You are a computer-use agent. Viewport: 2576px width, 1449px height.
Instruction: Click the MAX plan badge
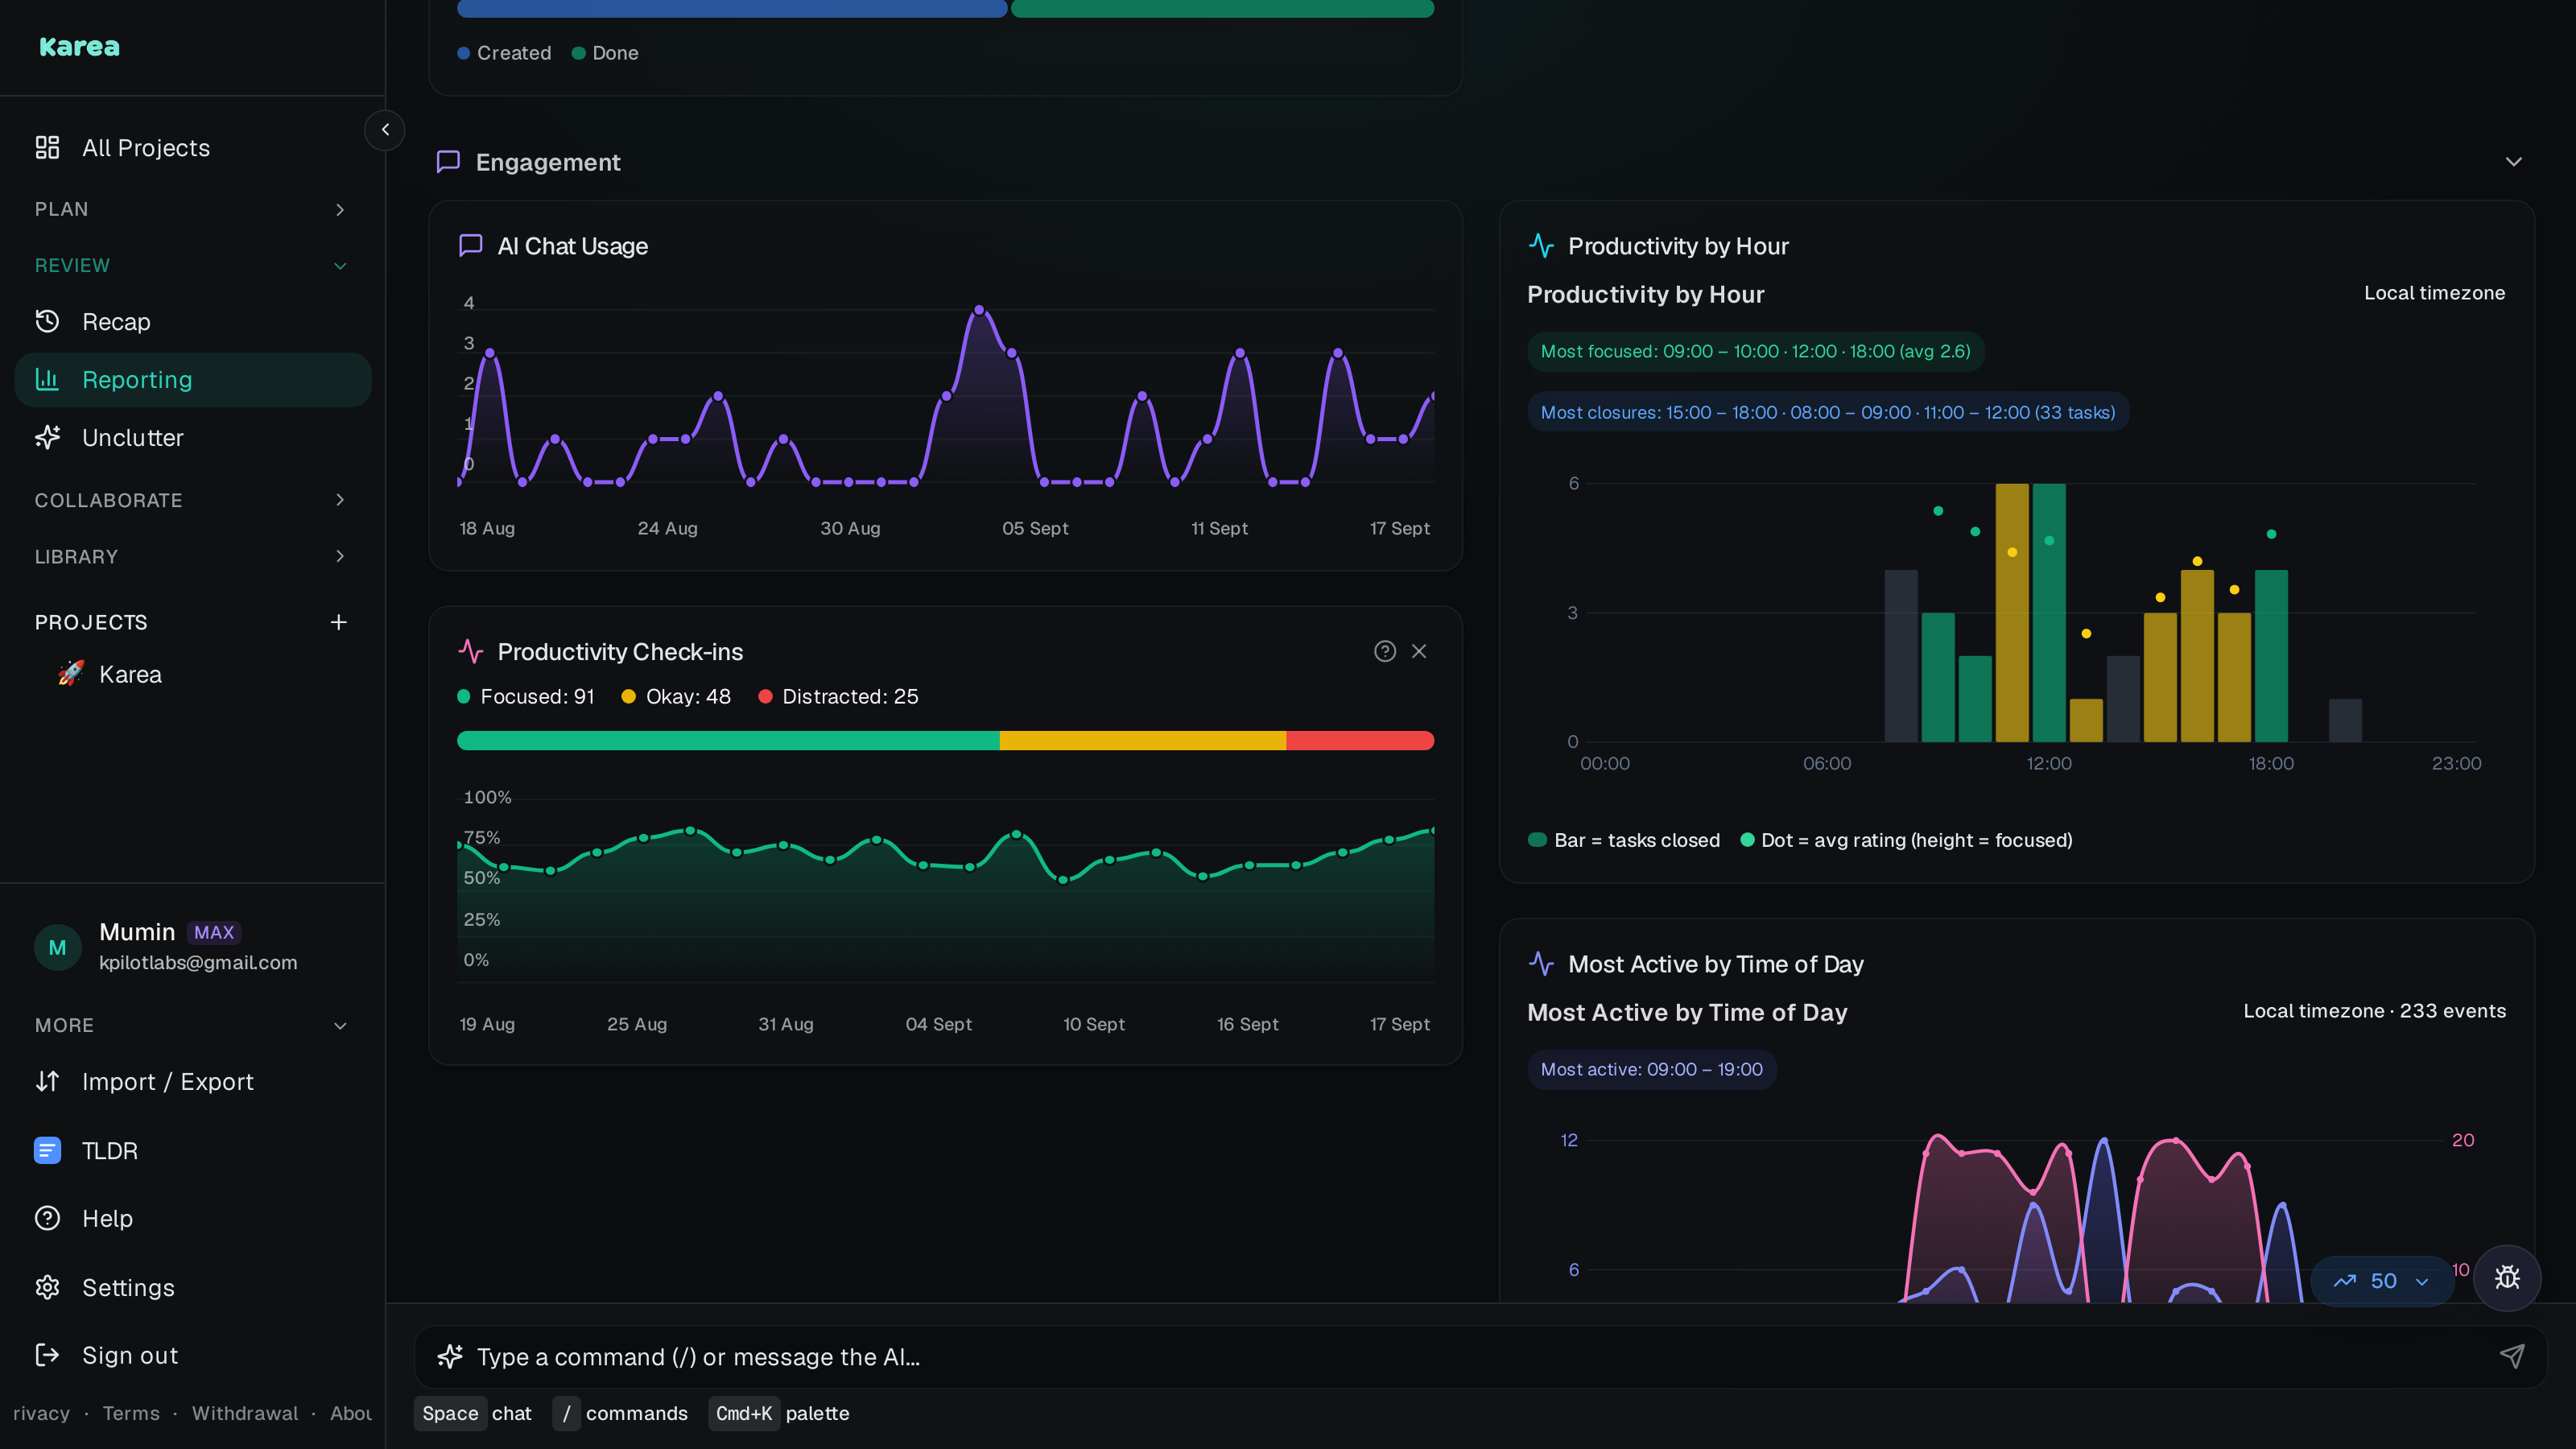click(214, 932)
